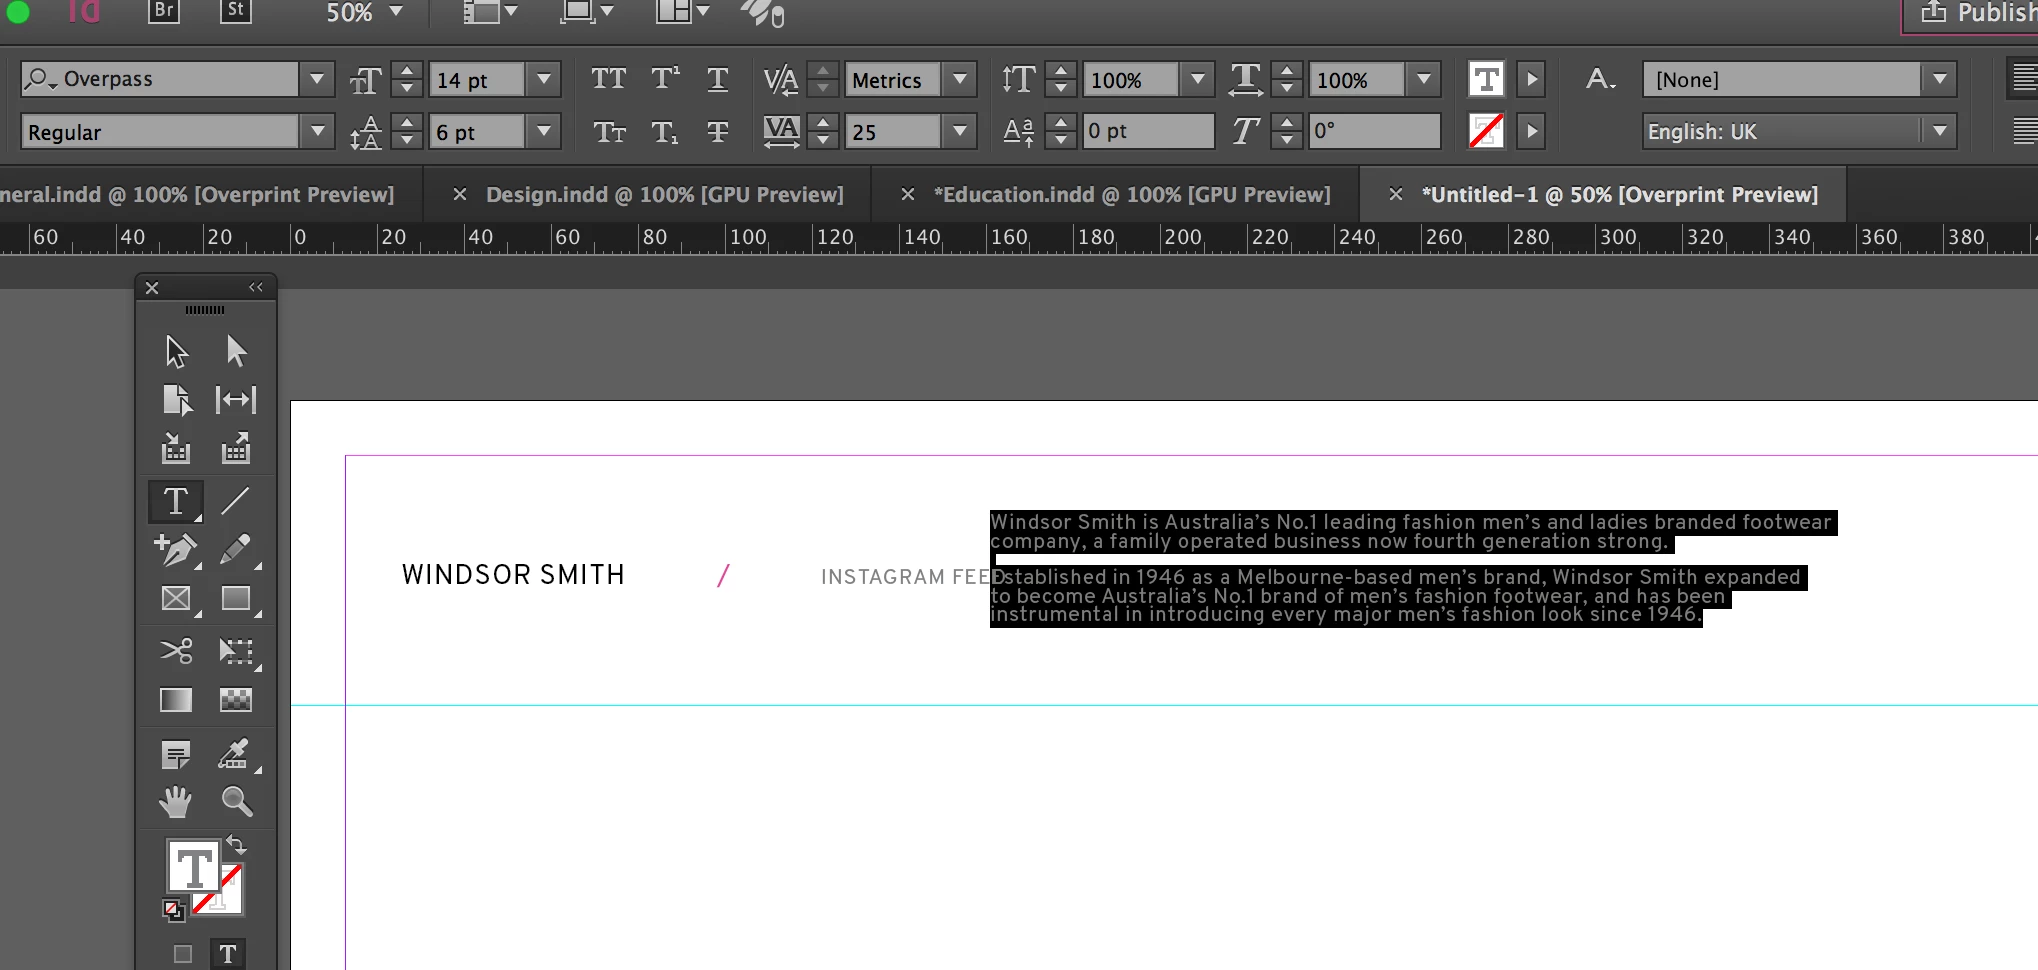Open the English: UK language dropdown
The width and height of the screenshot is (2038, 970).
[x=1940, y=131]
